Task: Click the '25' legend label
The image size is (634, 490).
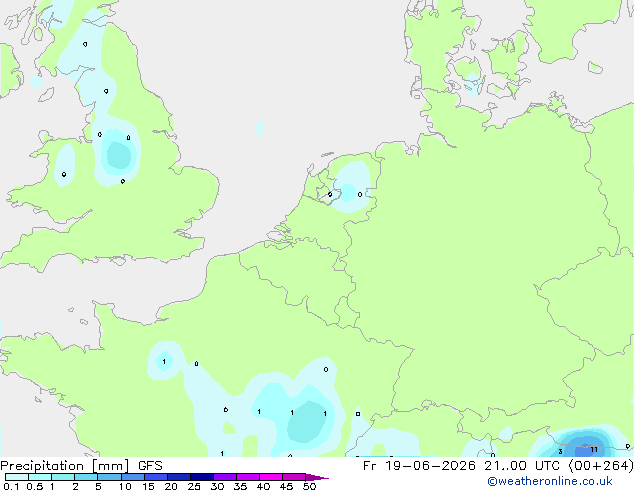Action: 194,486
